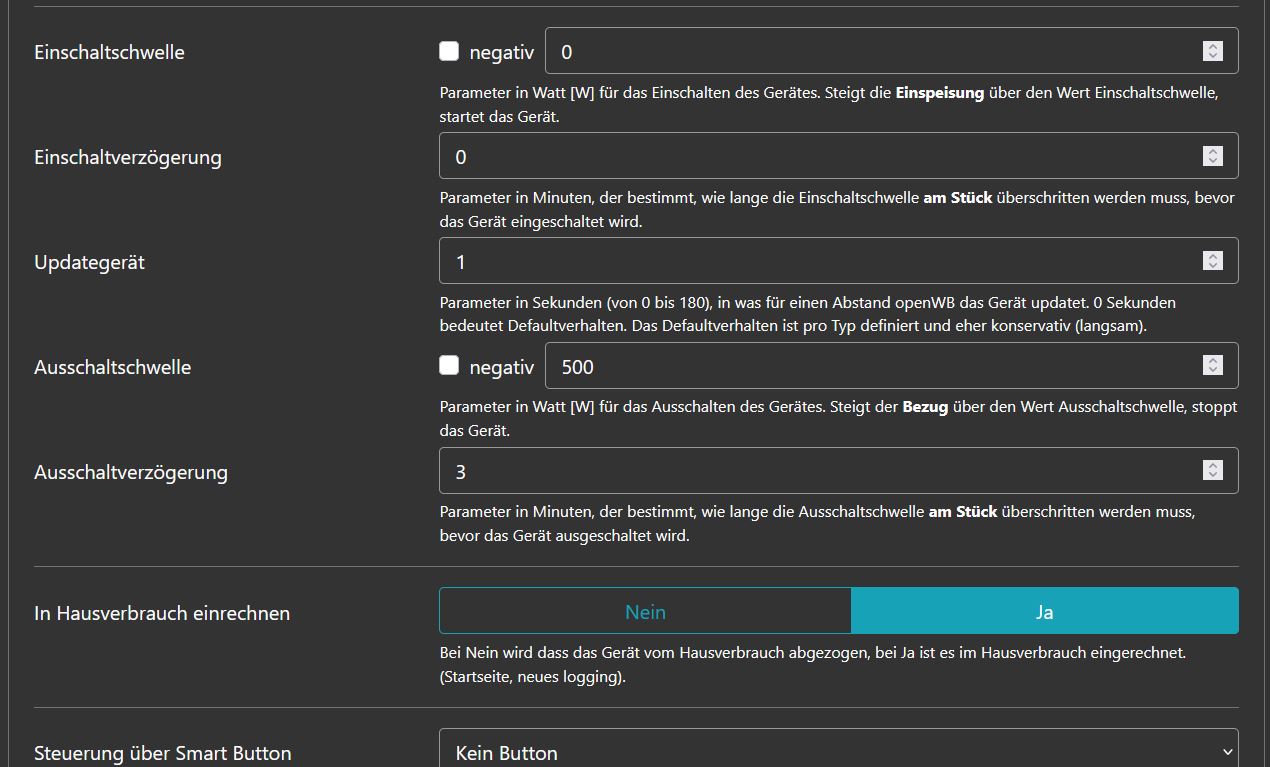
Task: Increase Einschaltverzögerung with the spinner up arrow
Action: pyautogui.click(x=1213, y=151)
